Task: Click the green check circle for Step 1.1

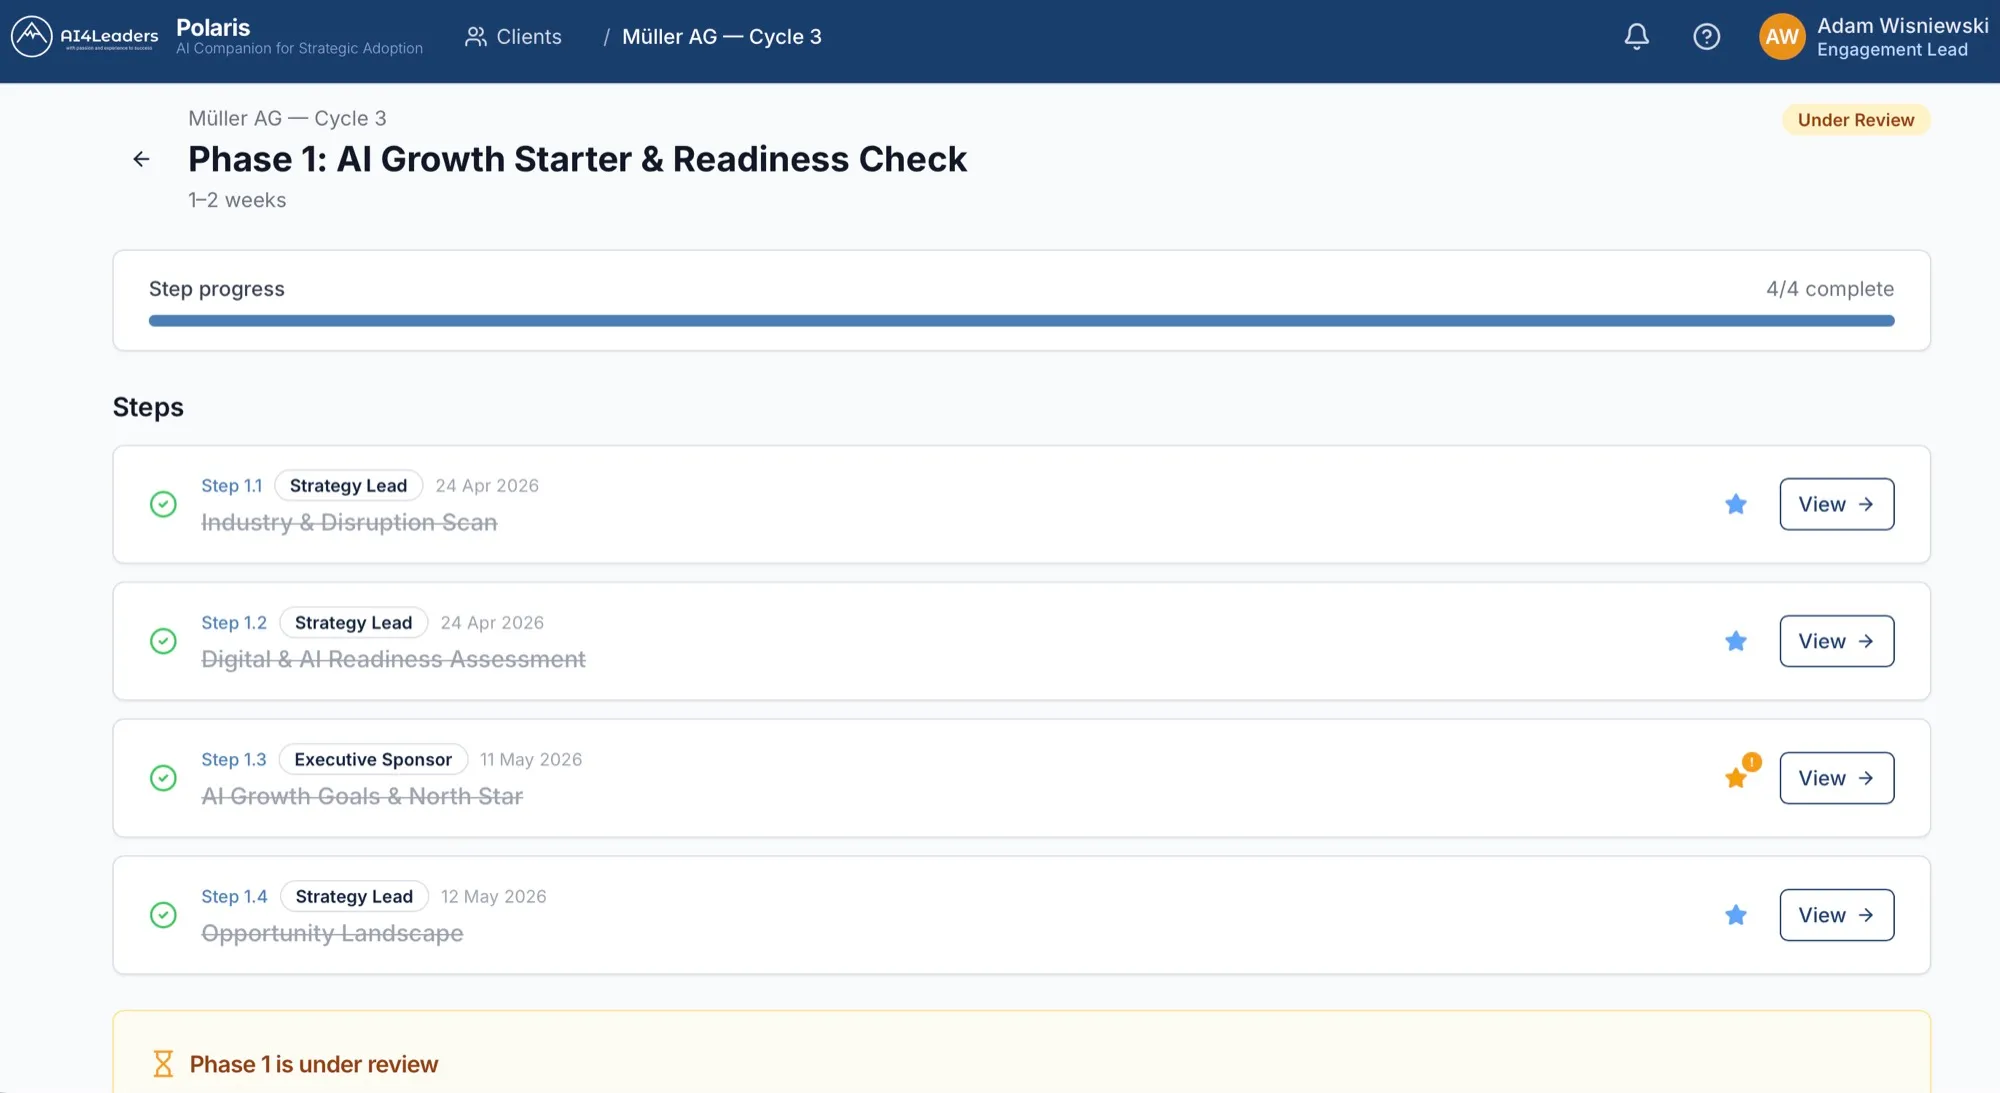Action: click(163, 504)
